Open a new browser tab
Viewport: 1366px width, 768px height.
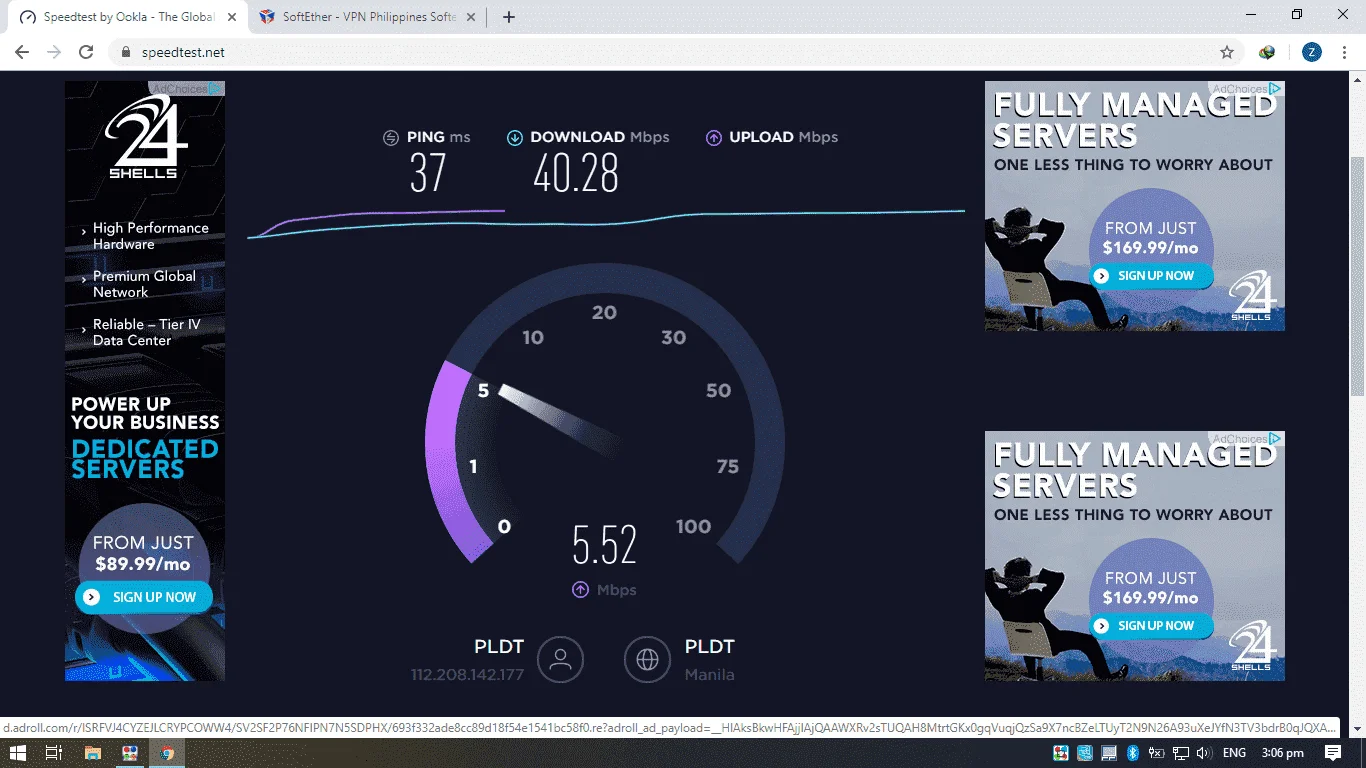(x=508, y=17)
